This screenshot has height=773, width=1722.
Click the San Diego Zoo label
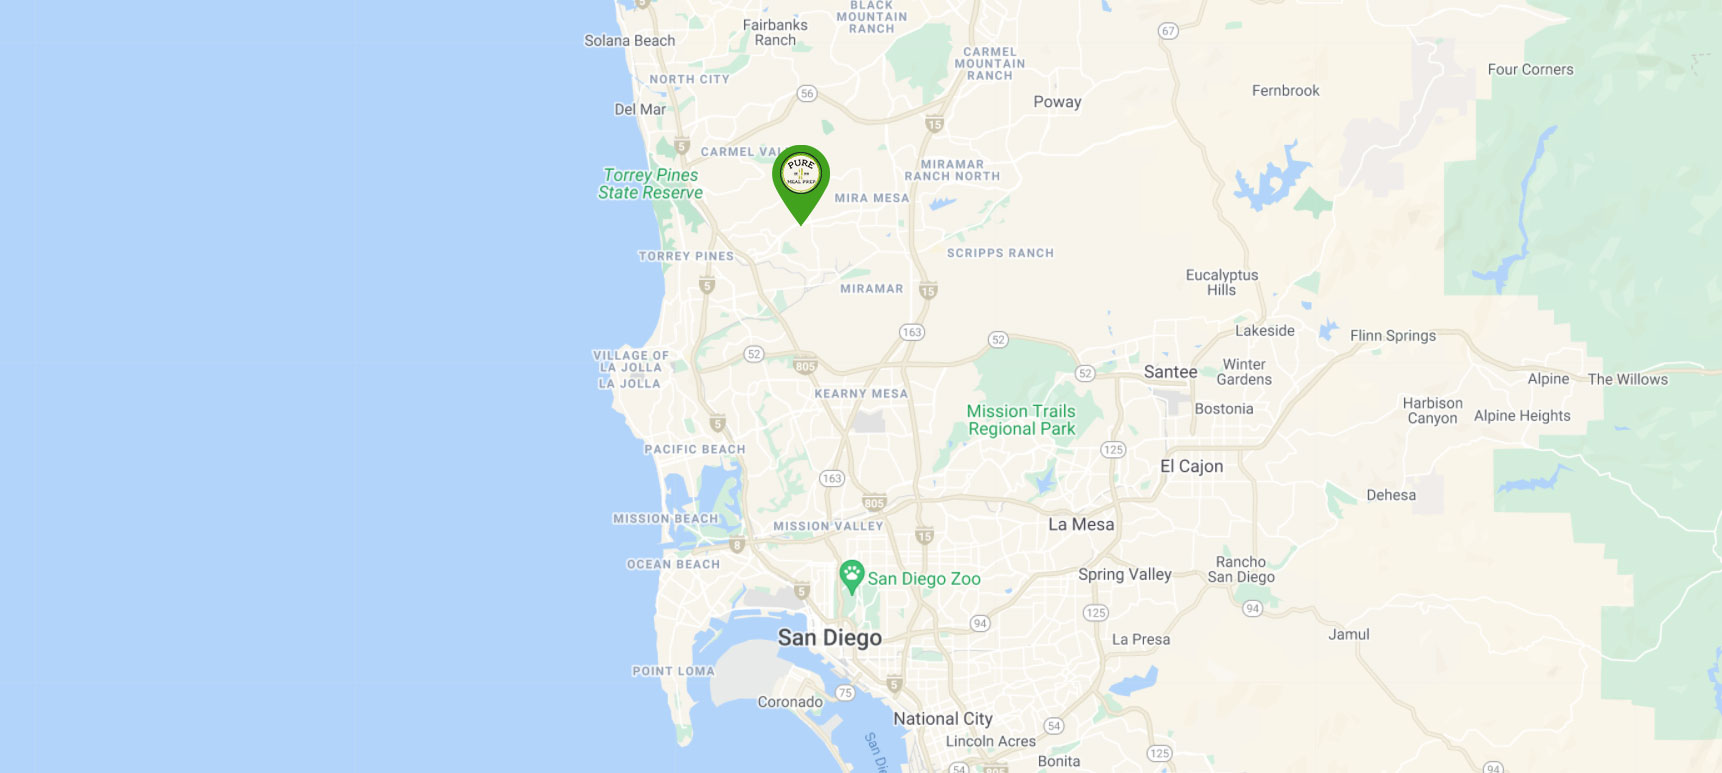924,579
